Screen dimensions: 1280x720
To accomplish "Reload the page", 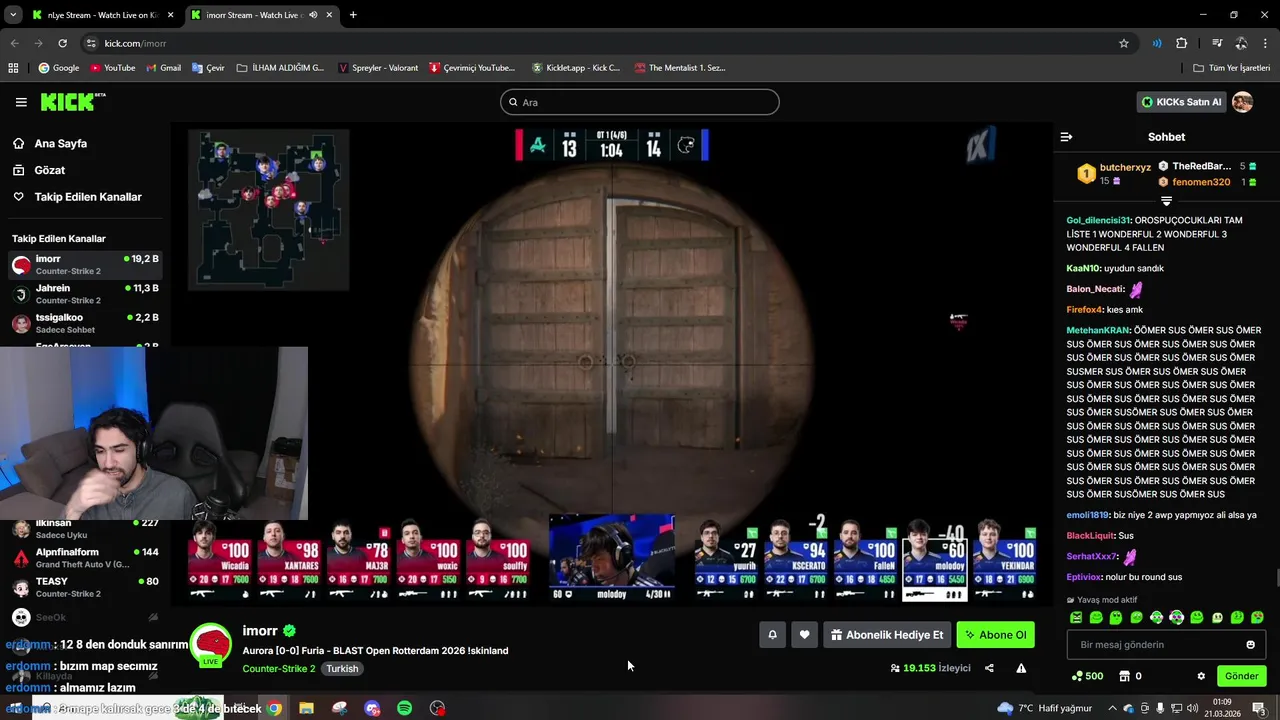I will (62, 43).
